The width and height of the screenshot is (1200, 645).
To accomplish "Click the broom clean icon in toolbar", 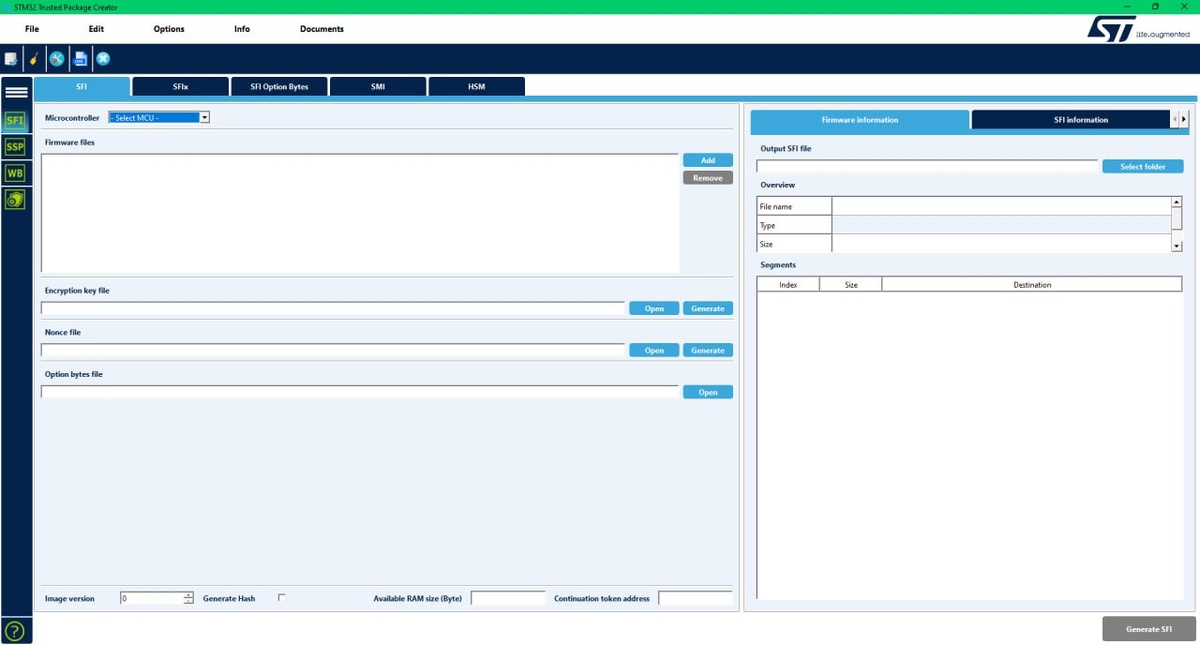I will [x=33, y=59].
